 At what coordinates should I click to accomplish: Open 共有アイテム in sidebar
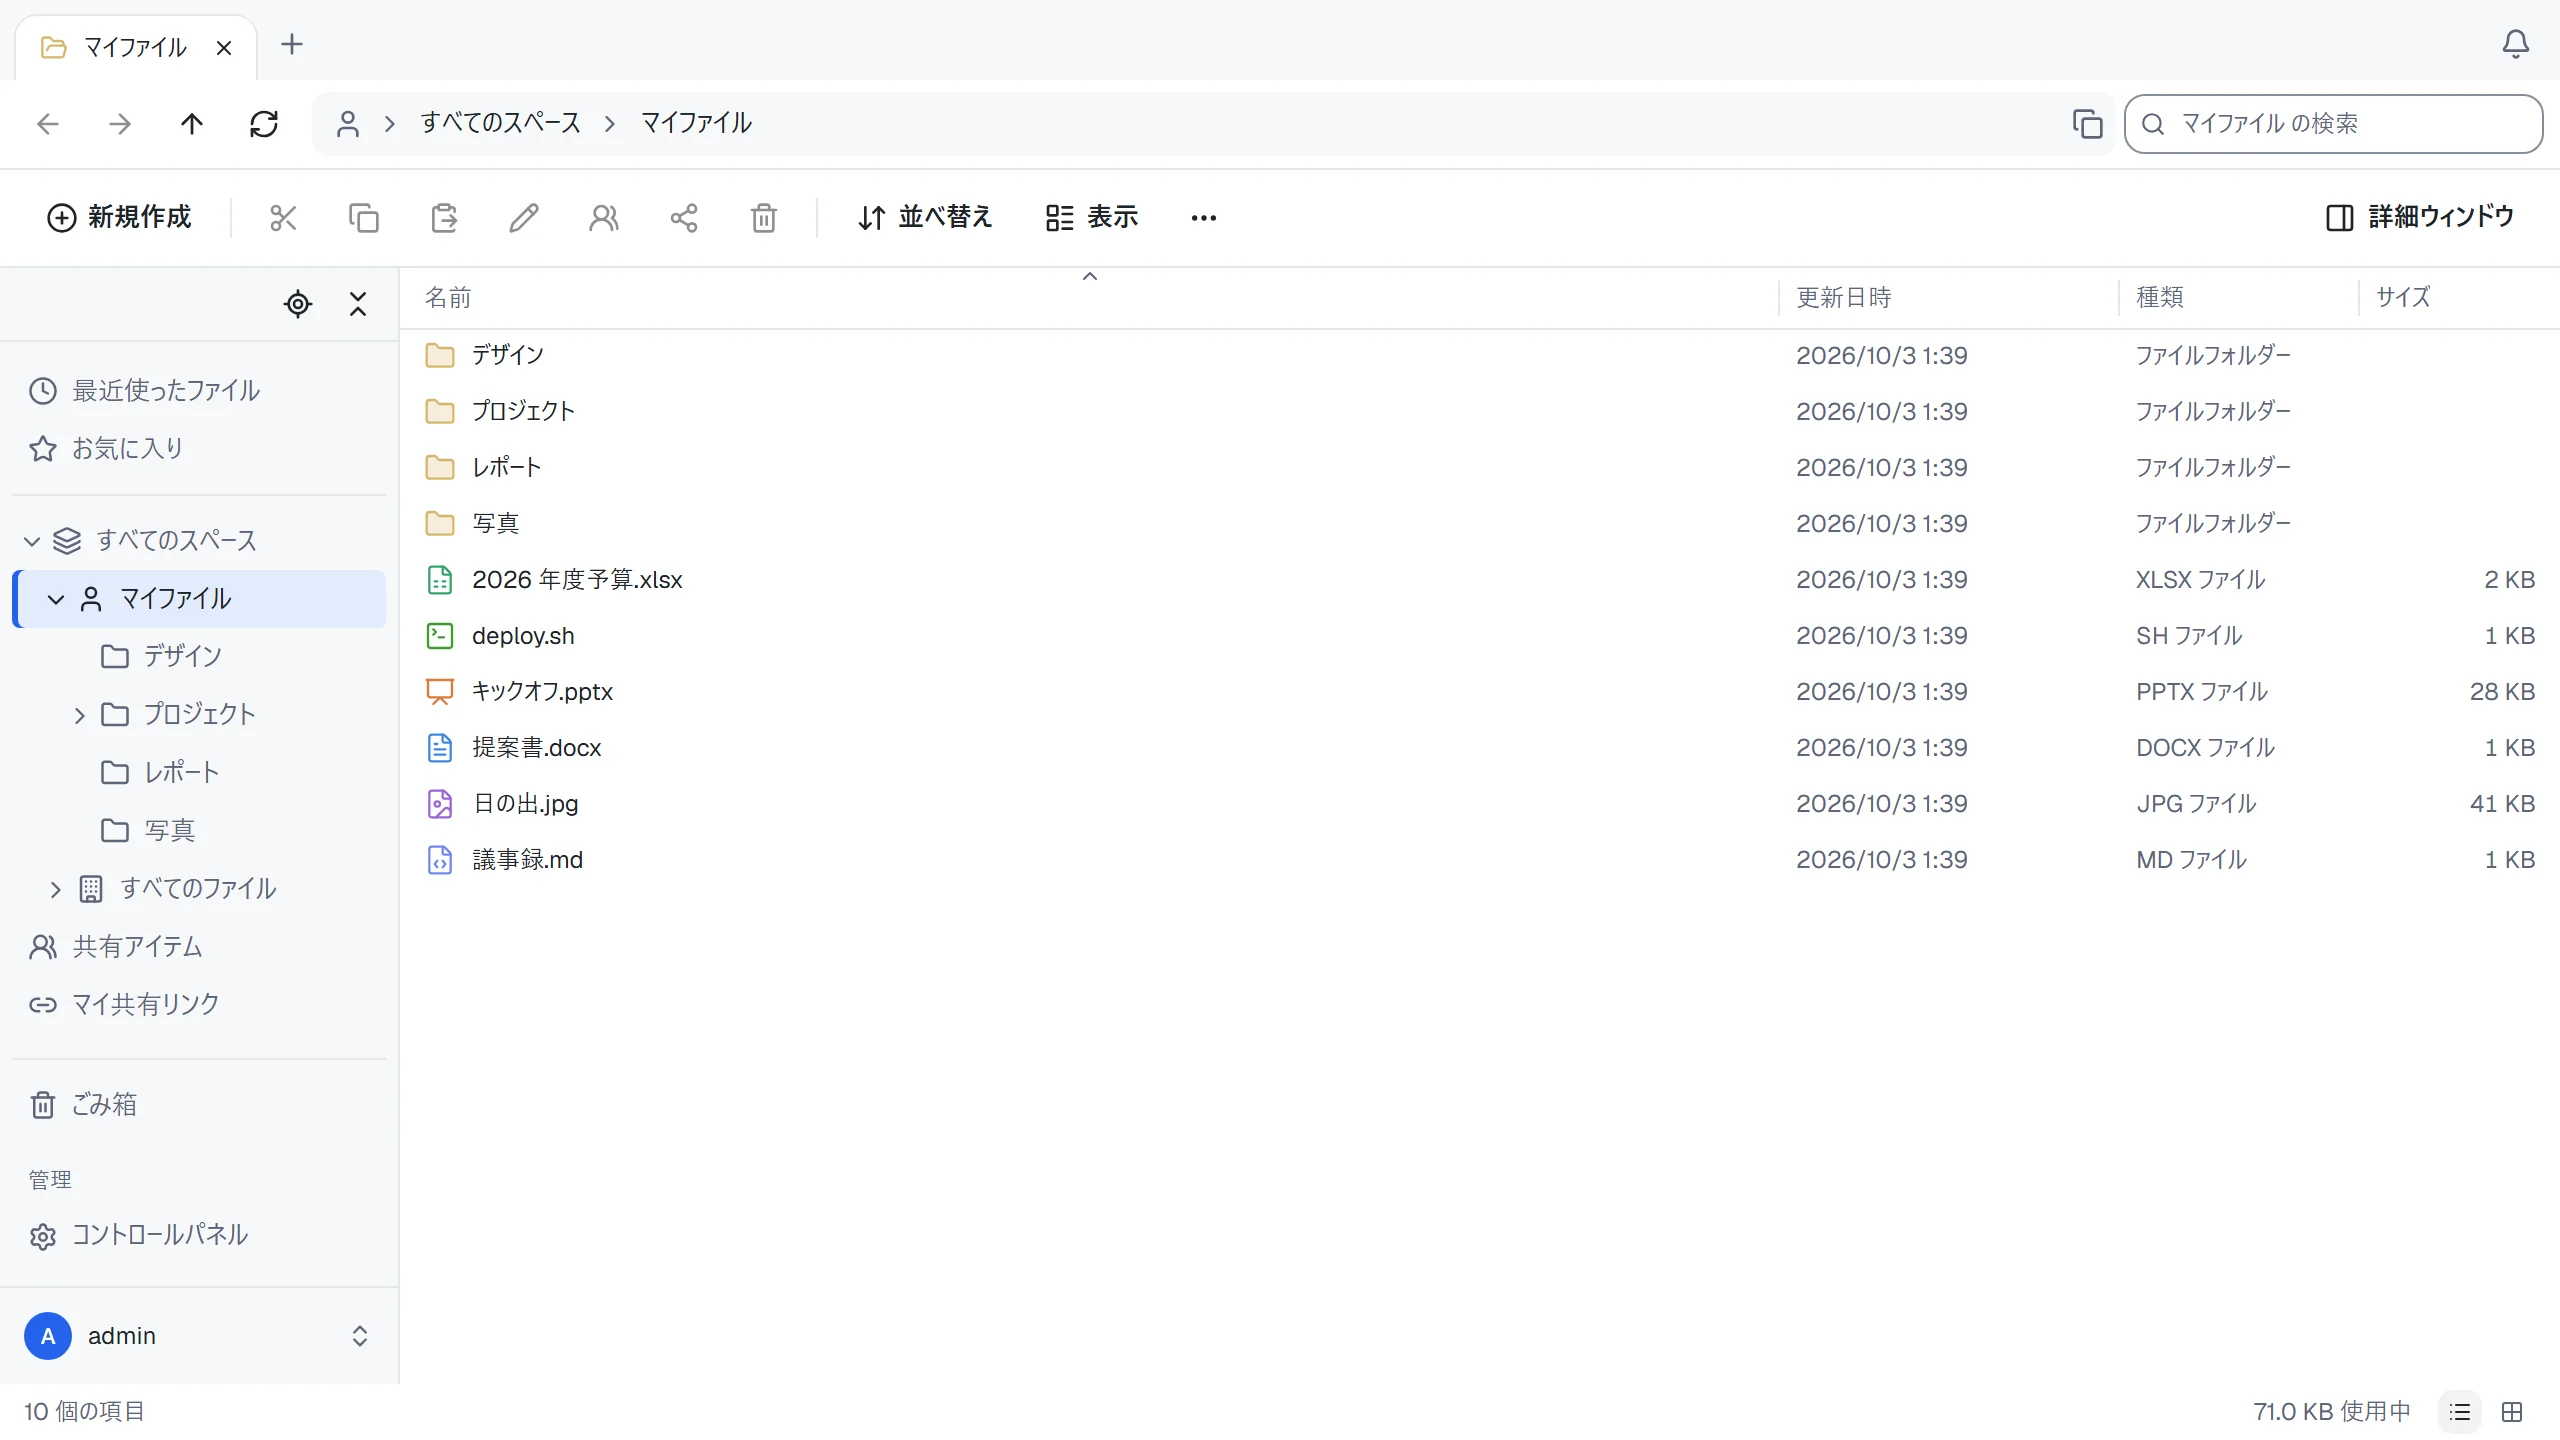tap(199, 947)
